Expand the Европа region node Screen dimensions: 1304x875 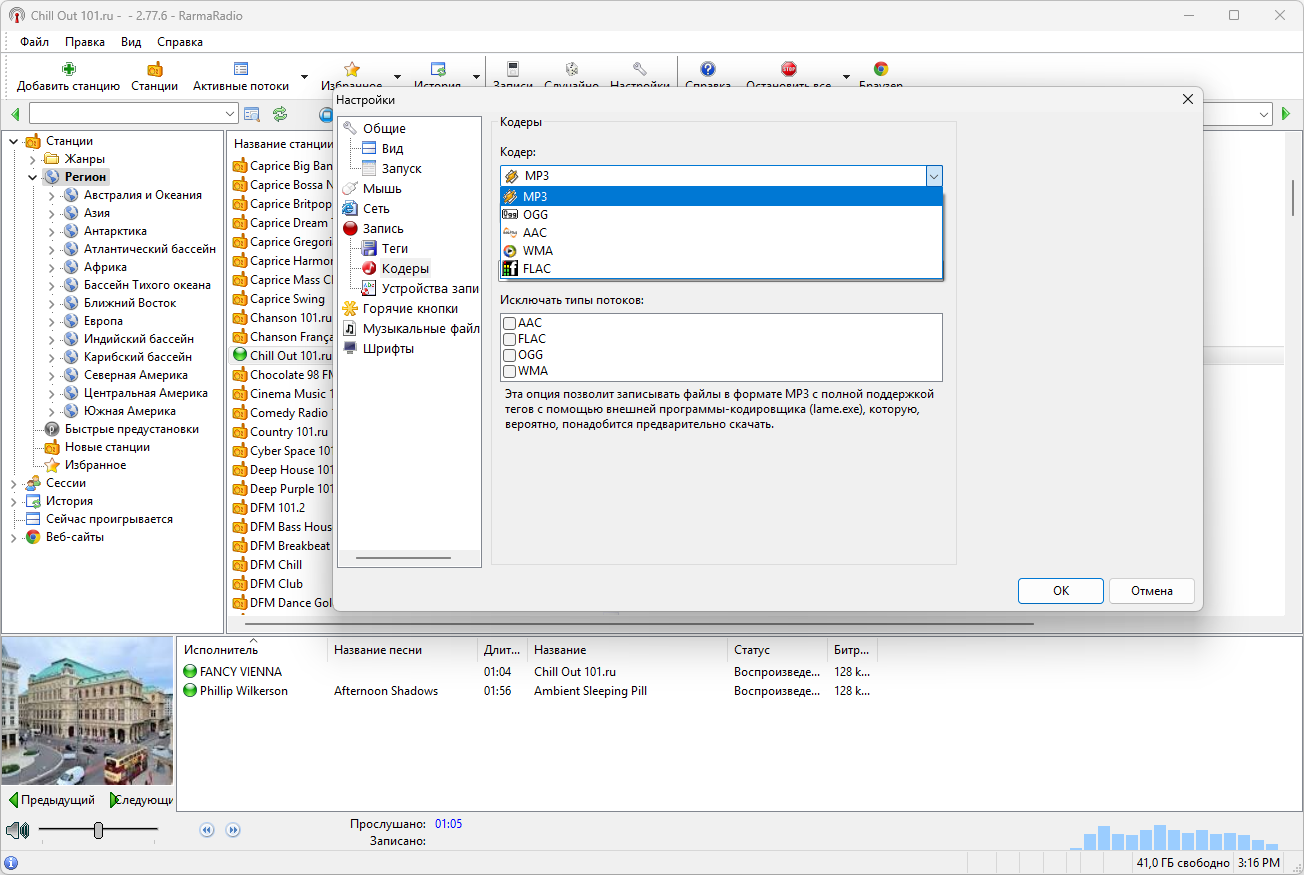tap(52, 321)
